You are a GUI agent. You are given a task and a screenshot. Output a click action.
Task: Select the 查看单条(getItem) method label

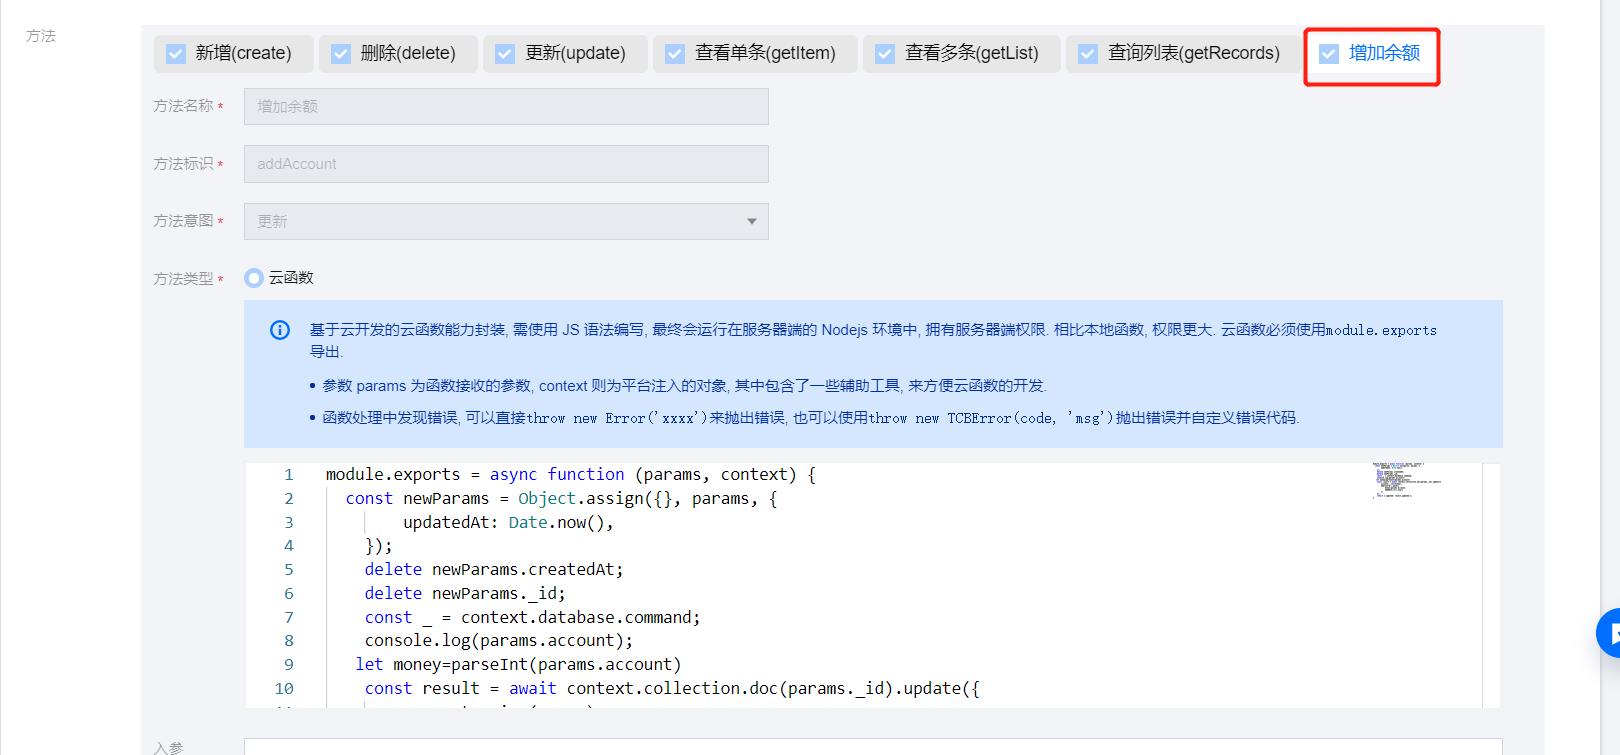click(765, 53)
